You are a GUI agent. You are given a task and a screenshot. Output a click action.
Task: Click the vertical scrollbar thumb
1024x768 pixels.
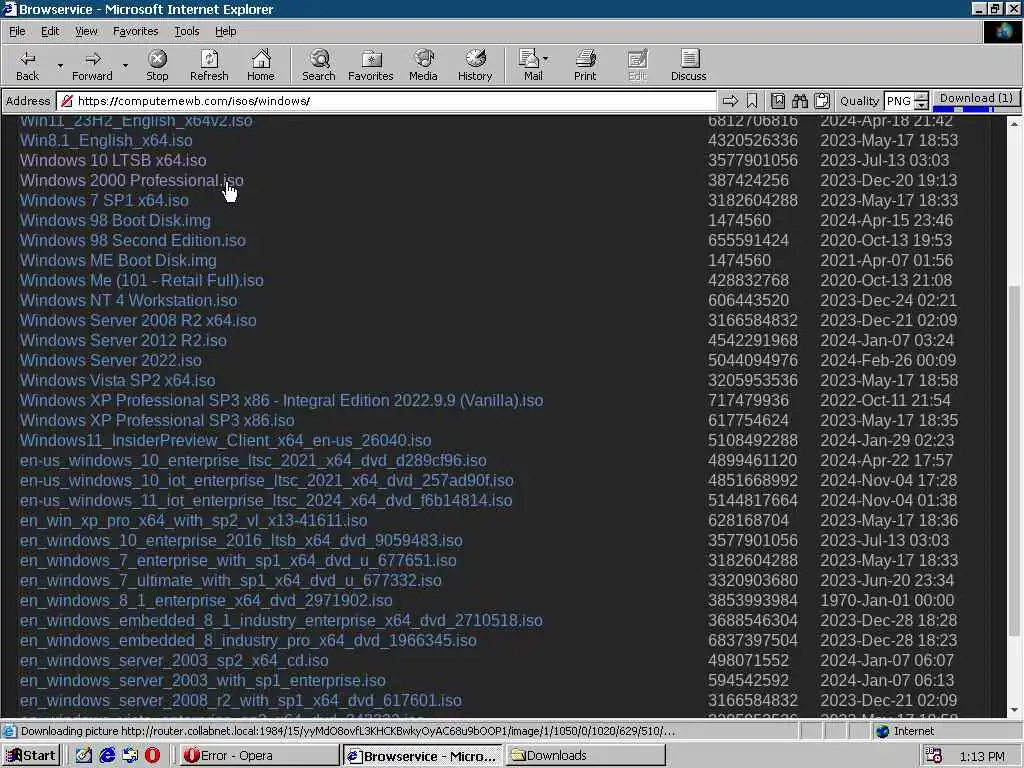pos(1014,461)
